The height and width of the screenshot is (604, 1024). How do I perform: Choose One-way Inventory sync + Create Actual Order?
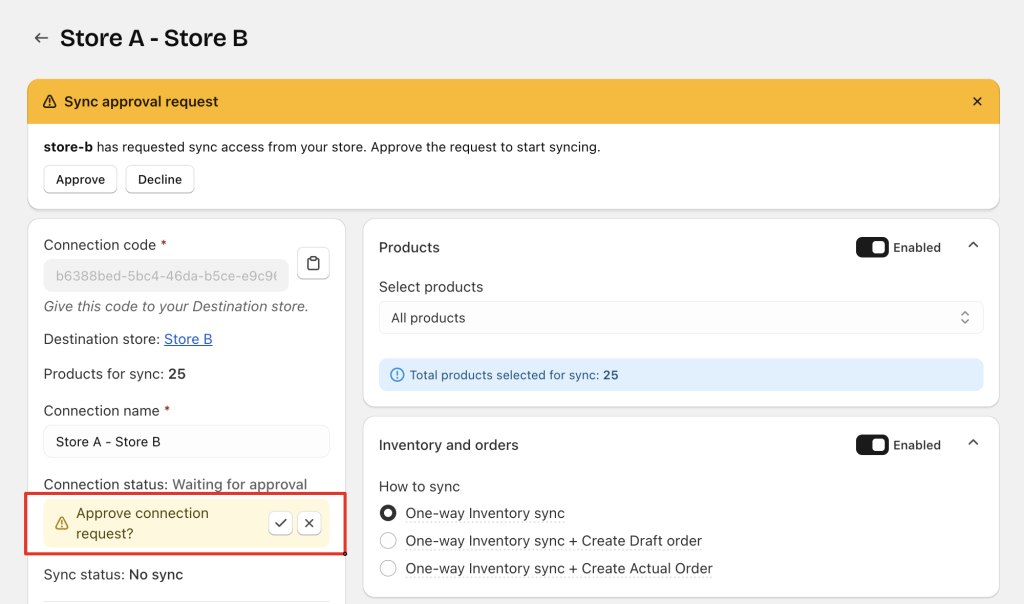click(x=388, y=568)
